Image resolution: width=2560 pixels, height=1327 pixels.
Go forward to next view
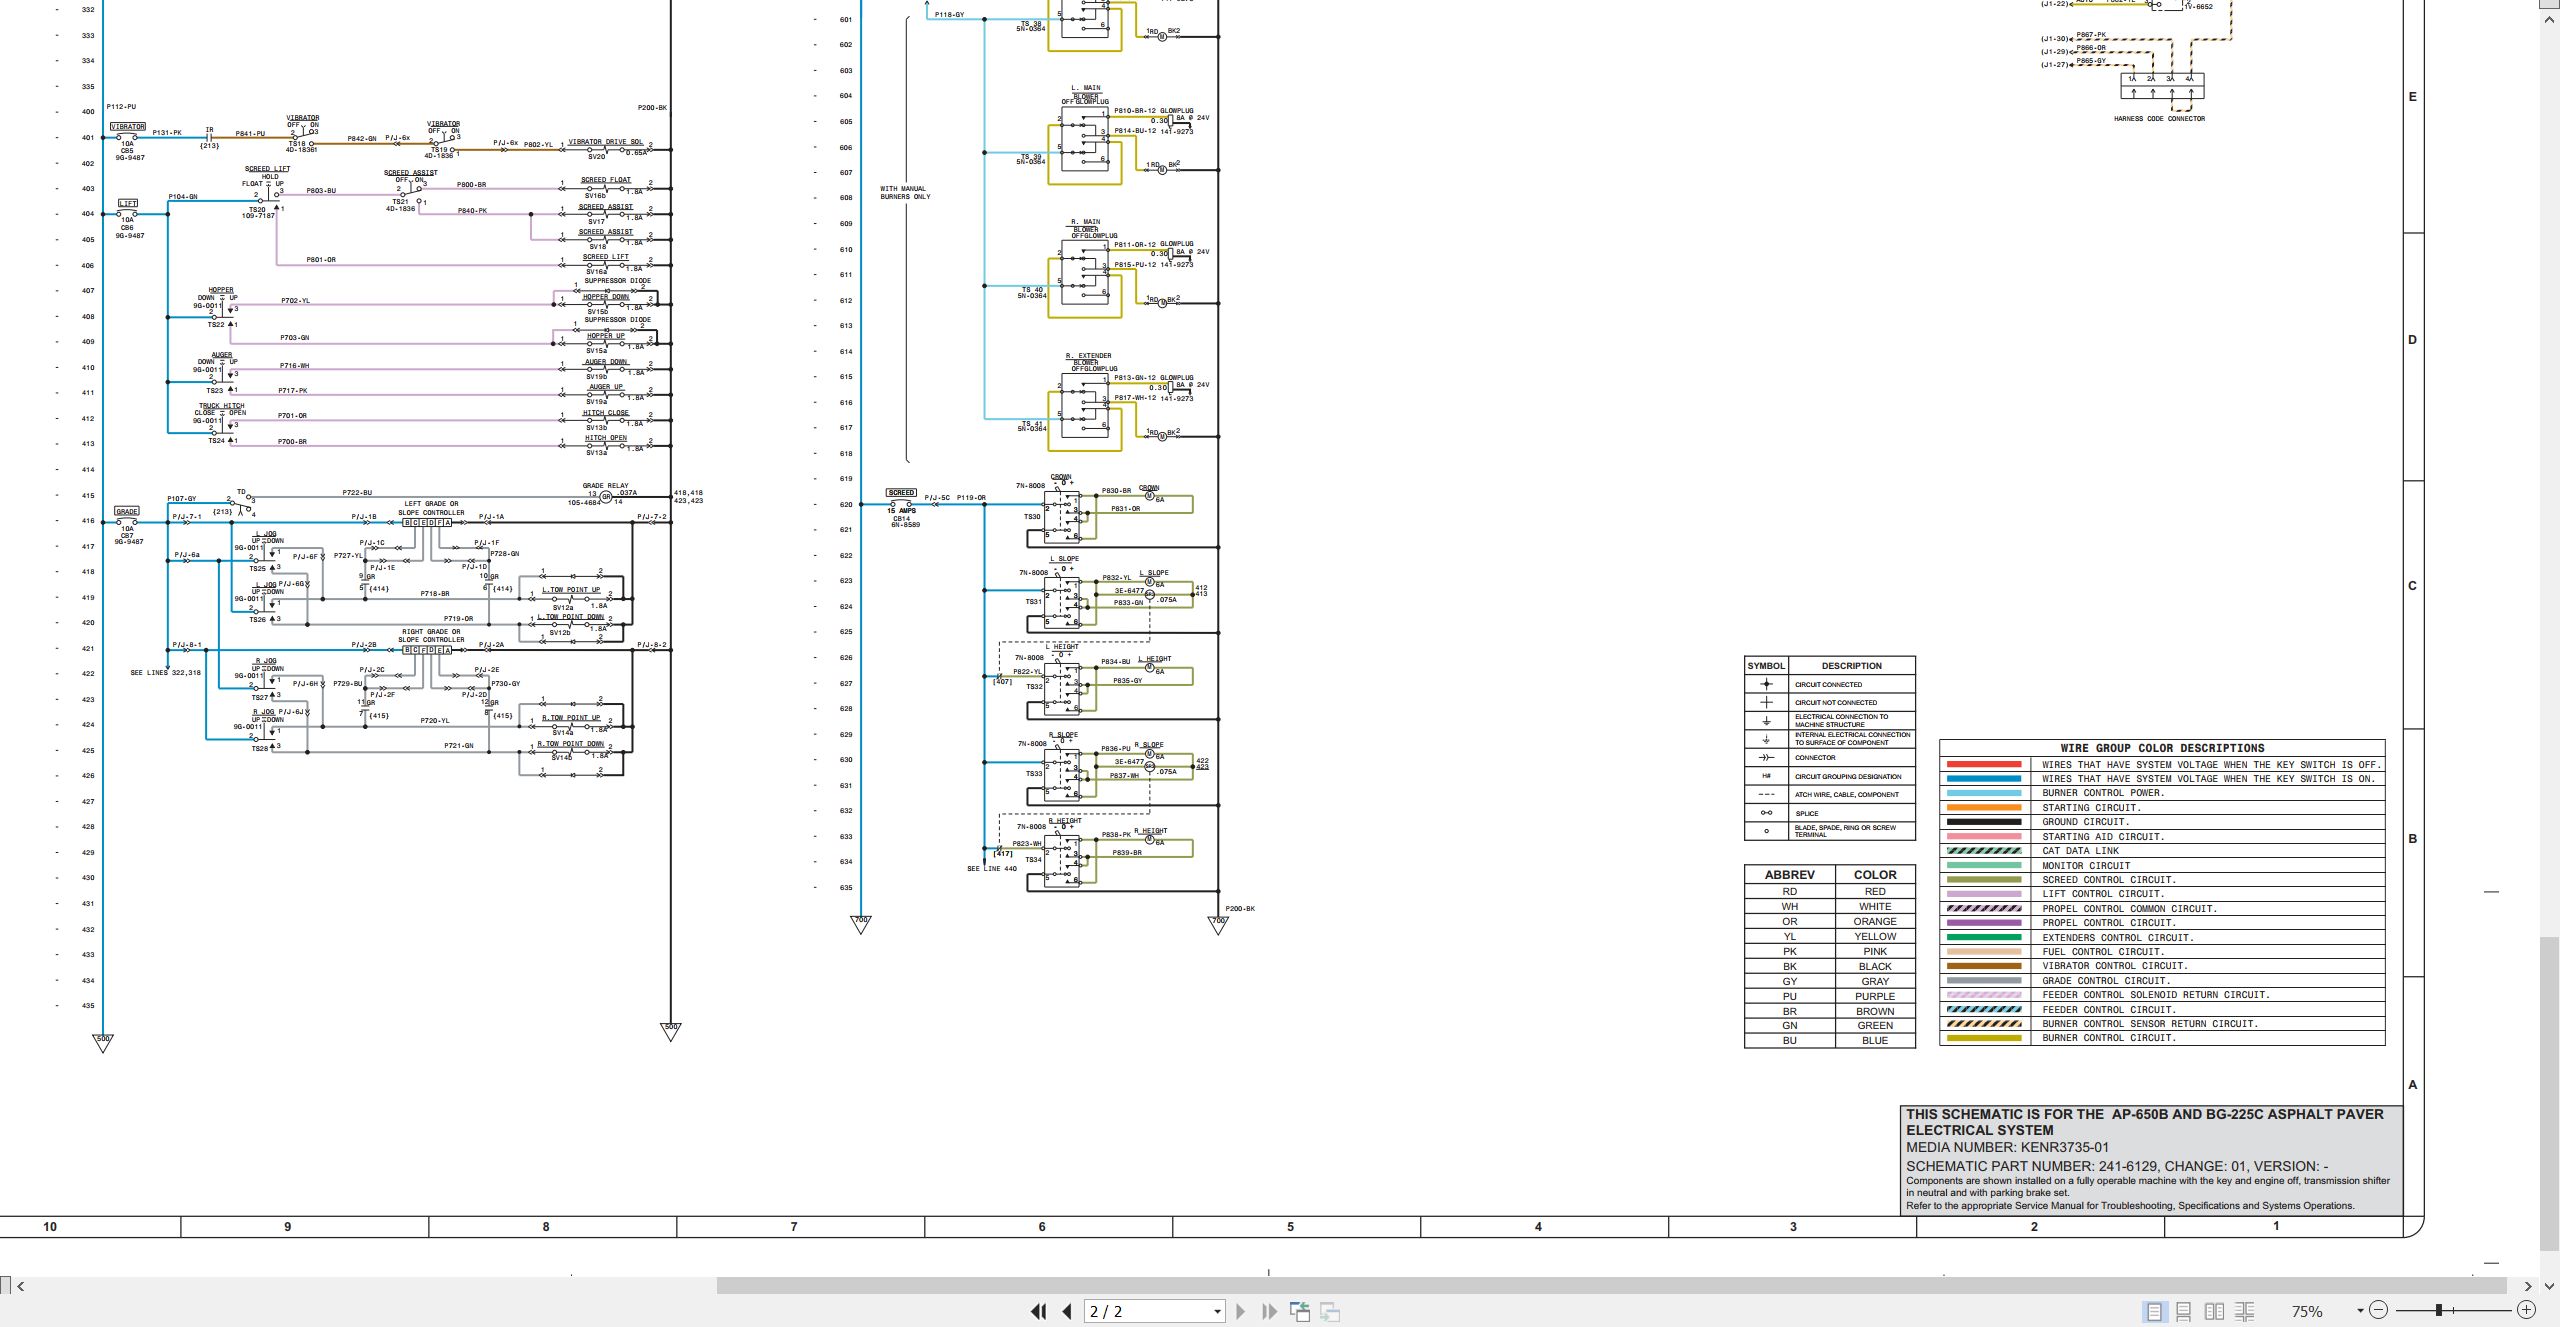1330,1311
